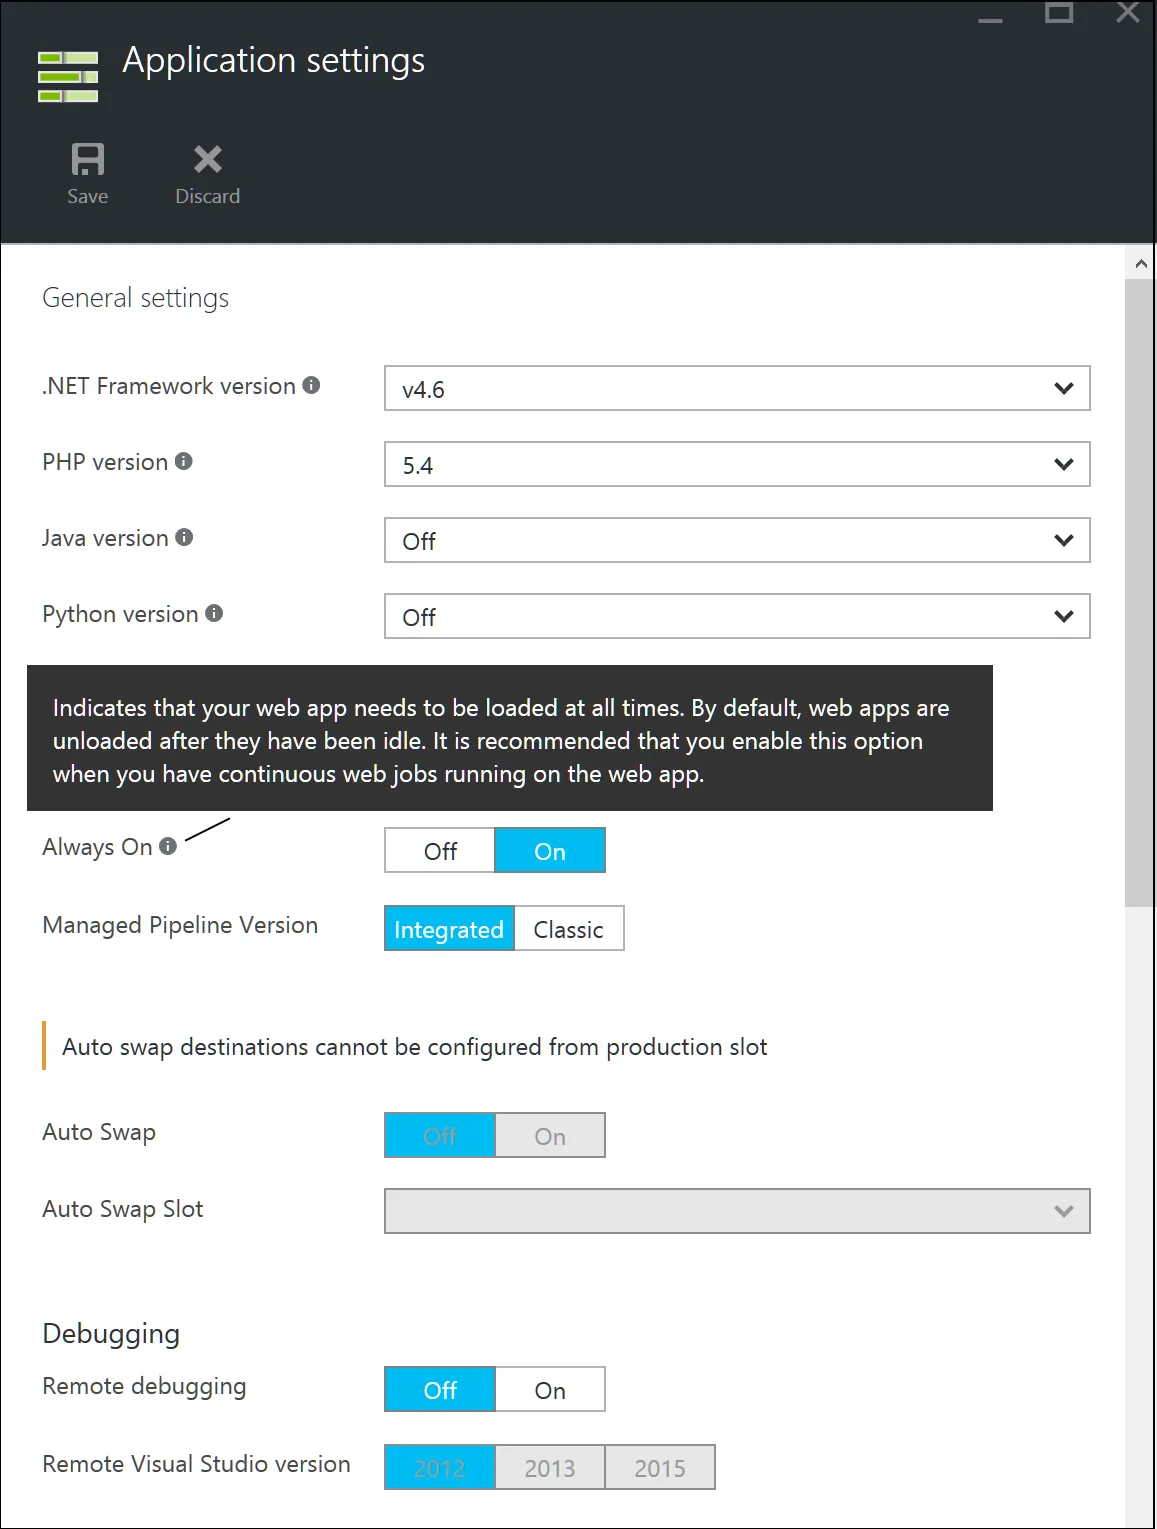Turn Remote debugging On
Image resolution: width=1157 pixels, height=1529 pixels.
click(550, 1390)
